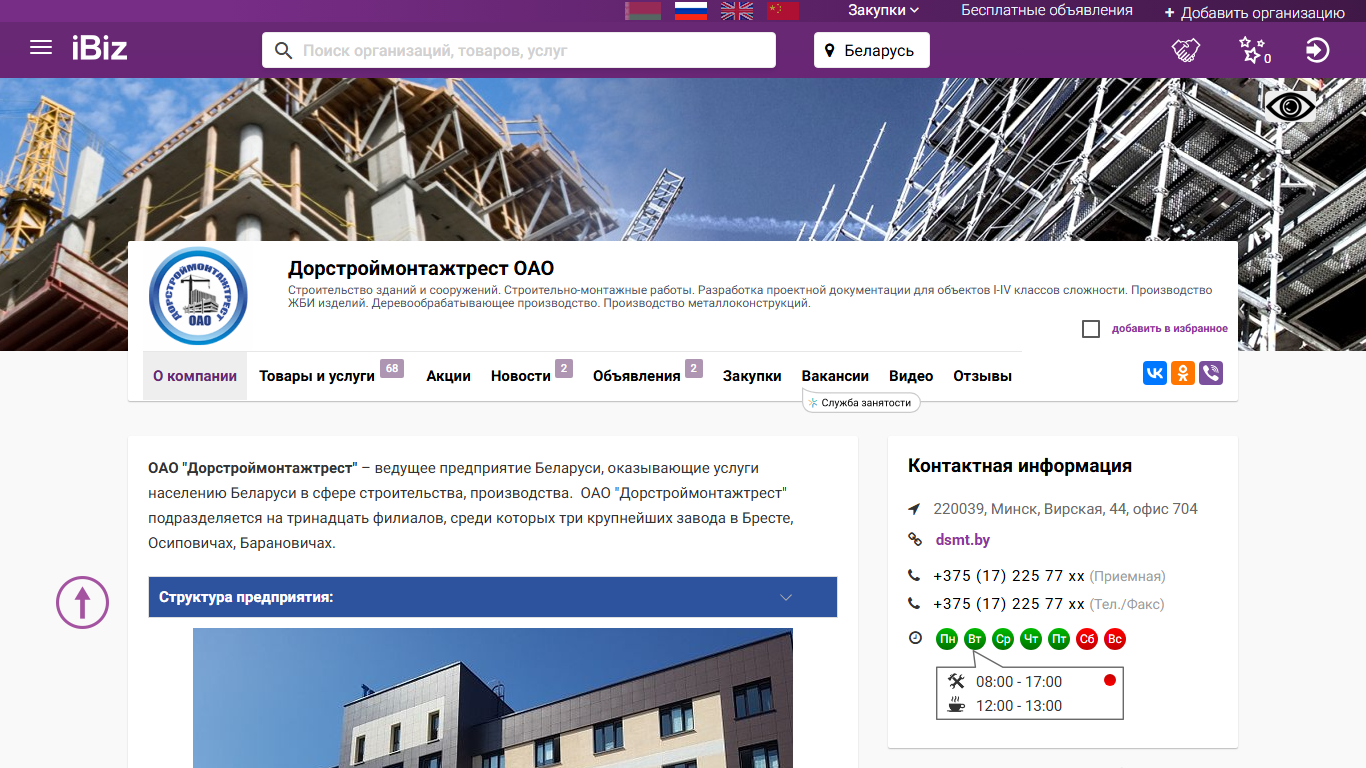1366x768 pixels.
Task: Open the Закупки dropdown in the top bar
Action: [884, 10]
